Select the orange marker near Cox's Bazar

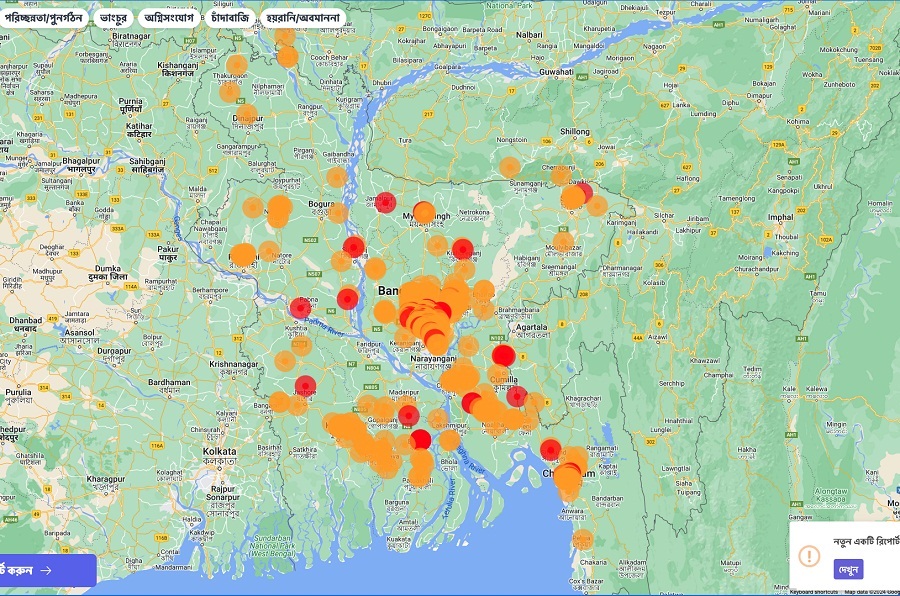pos(582,540)
